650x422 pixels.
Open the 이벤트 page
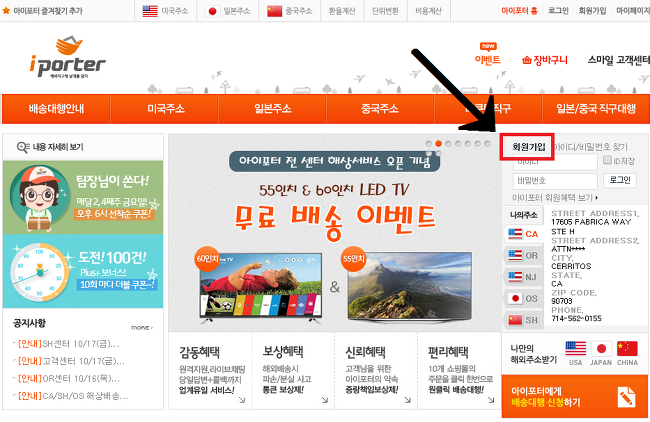tap(488, 60)
